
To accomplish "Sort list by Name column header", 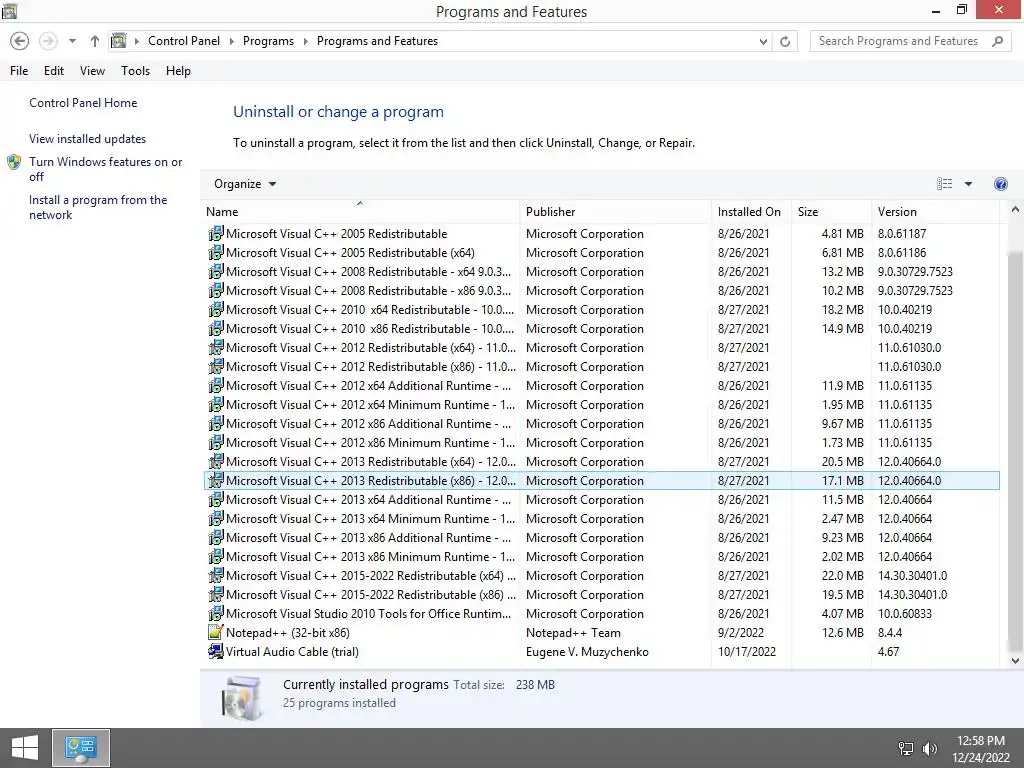I will (361, 212).
